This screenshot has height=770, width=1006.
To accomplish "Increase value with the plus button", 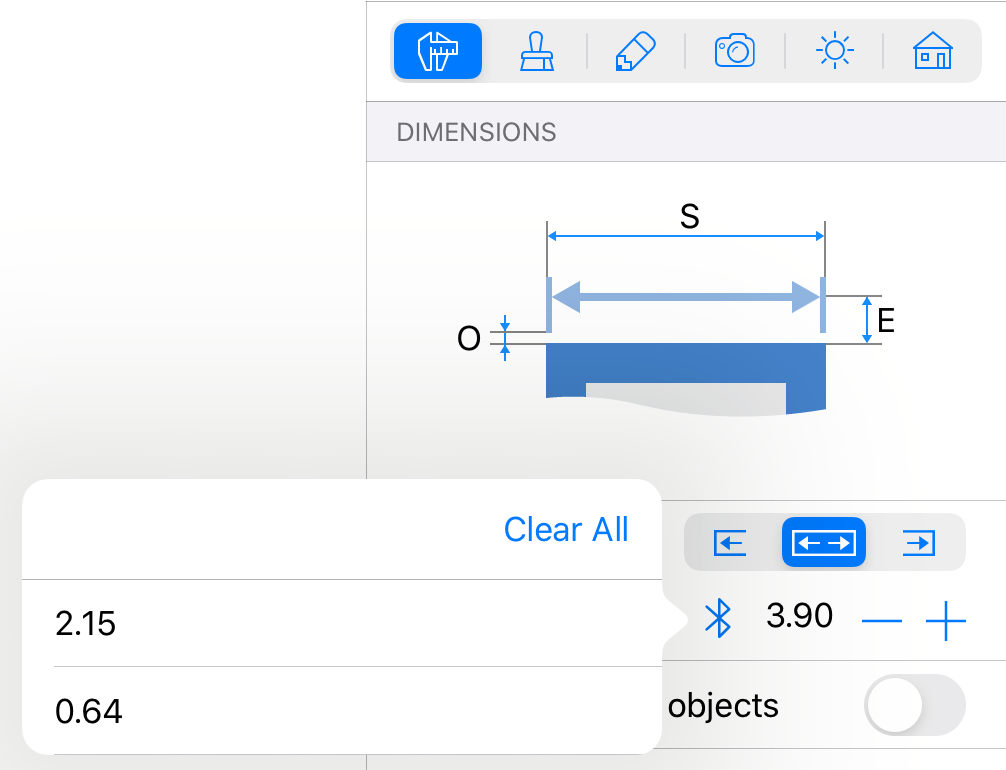I will click(946, 622).
